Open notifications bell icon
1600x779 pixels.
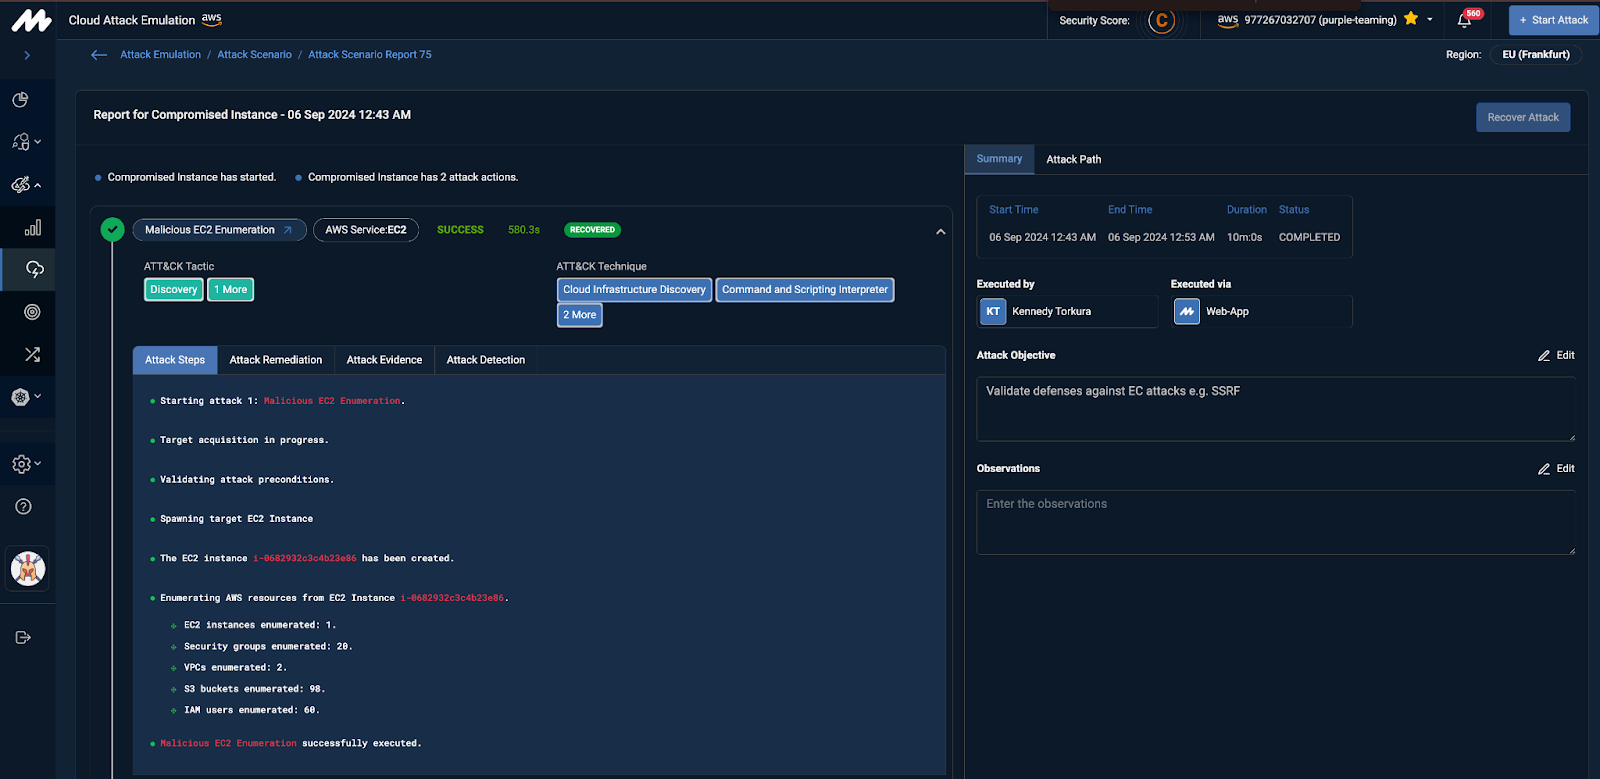click(1464, 20)
